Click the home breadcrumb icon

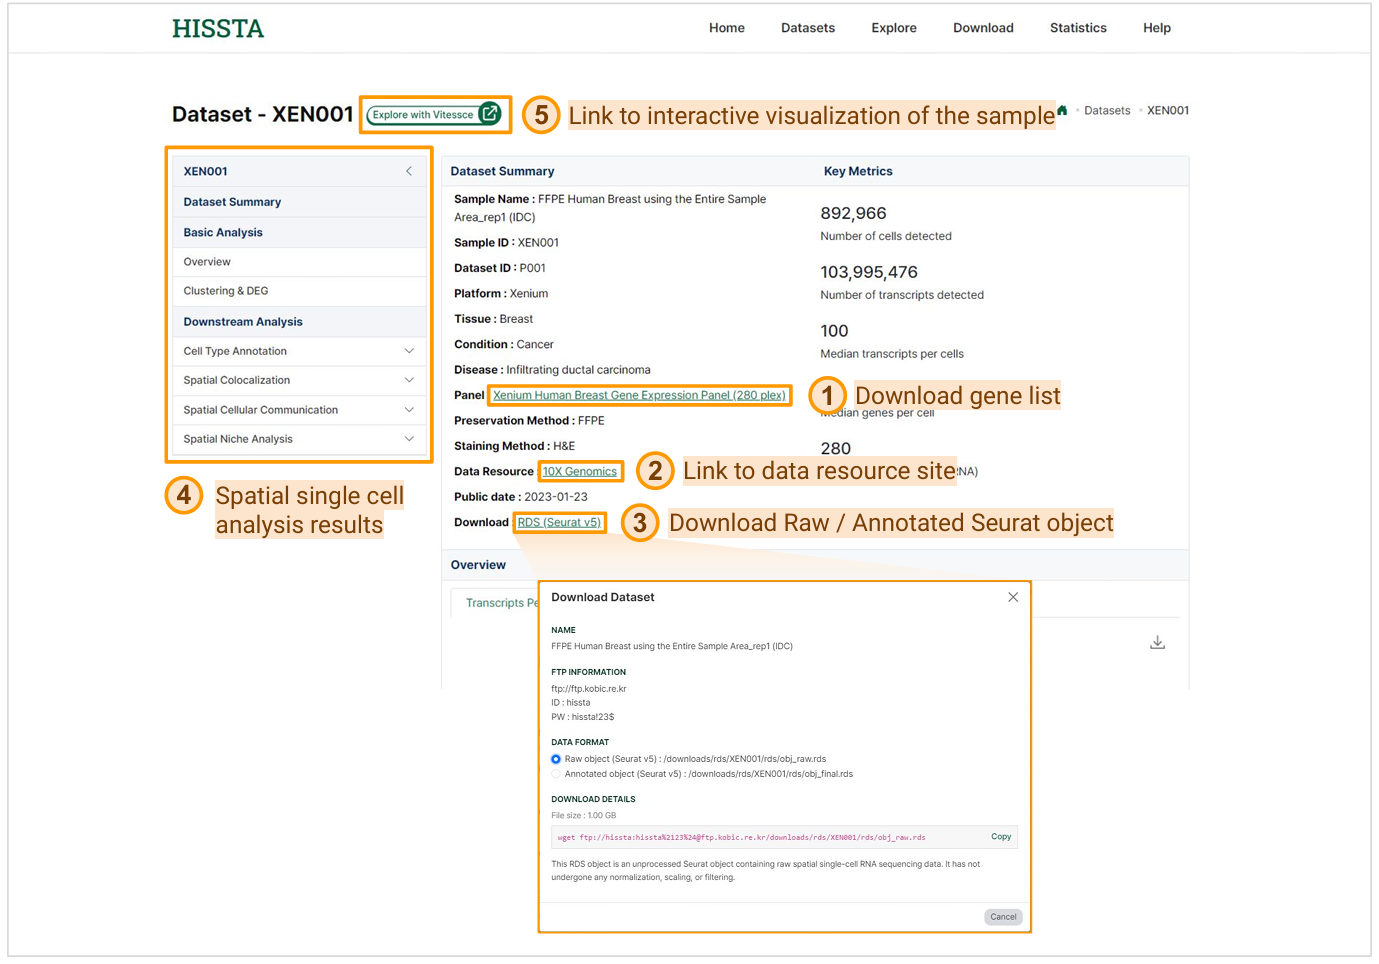pos(1062,110)
